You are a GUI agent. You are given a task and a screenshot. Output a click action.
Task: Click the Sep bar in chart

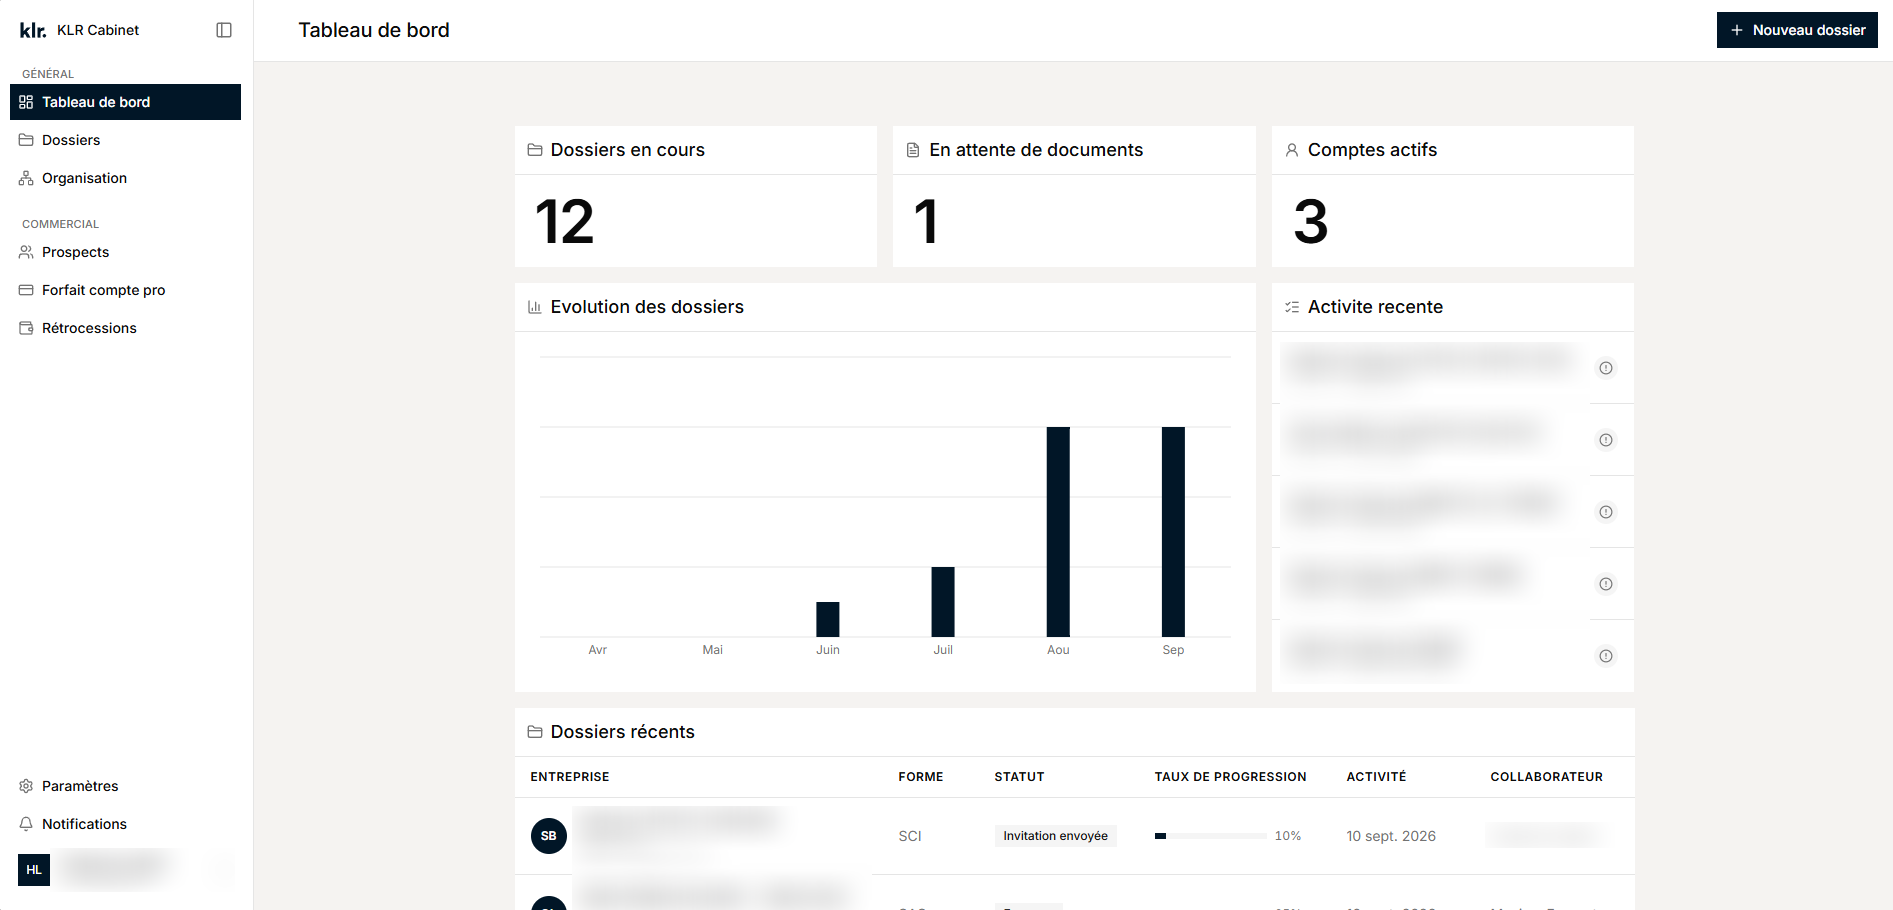1173,532
